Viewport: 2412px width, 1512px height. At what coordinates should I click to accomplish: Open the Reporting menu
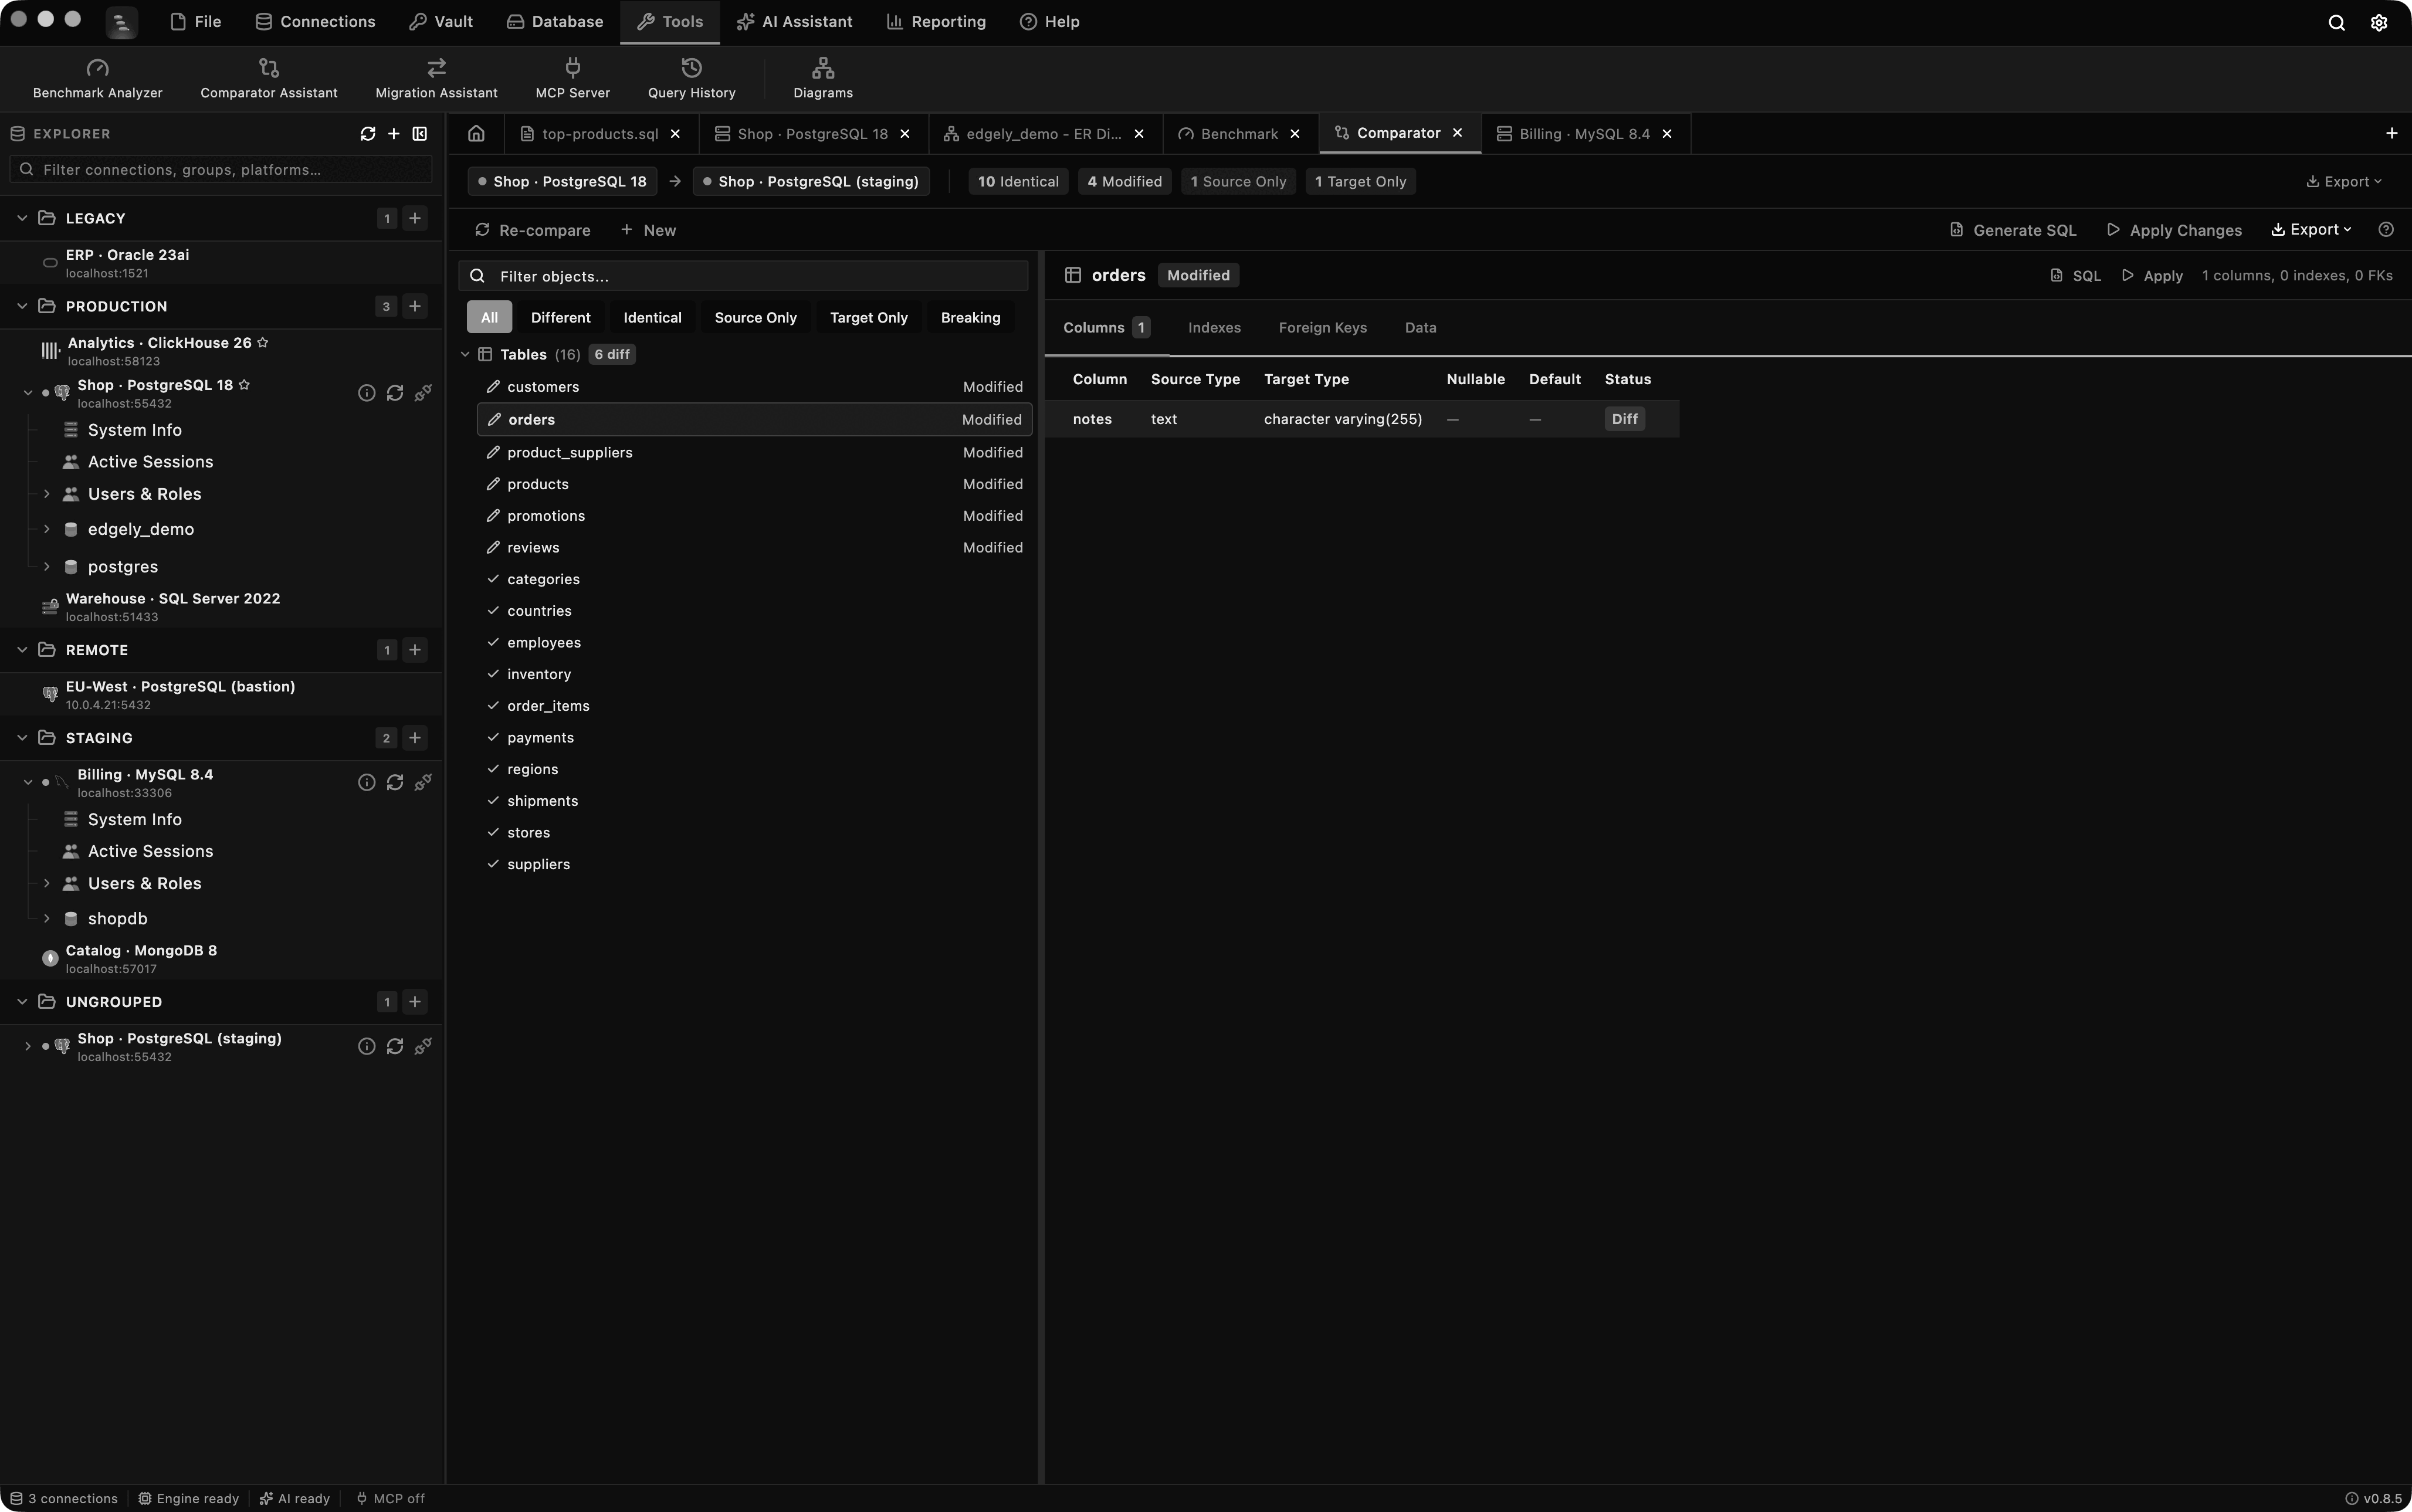(936, 22)
